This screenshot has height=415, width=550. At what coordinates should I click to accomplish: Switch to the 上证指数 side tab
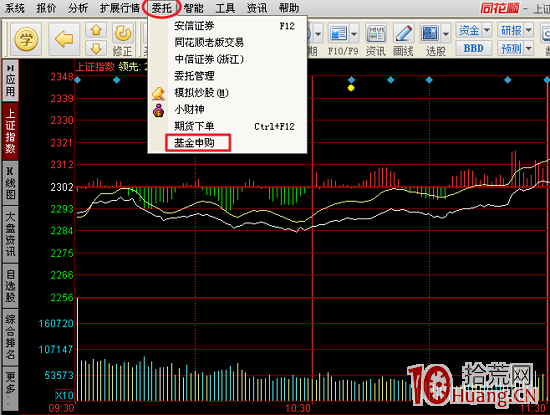coord(11,131)
